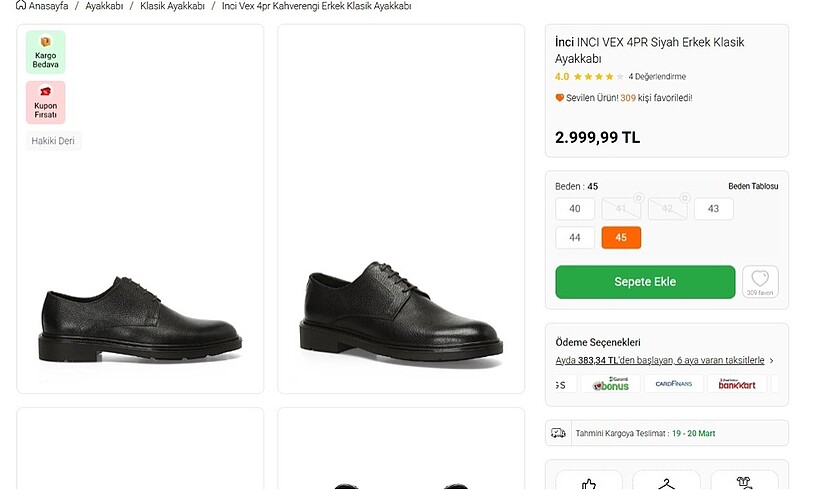Screen dimensions: 817x490
Task: Click the Kargo Bedava badge icon
Action: coord(45,44)
